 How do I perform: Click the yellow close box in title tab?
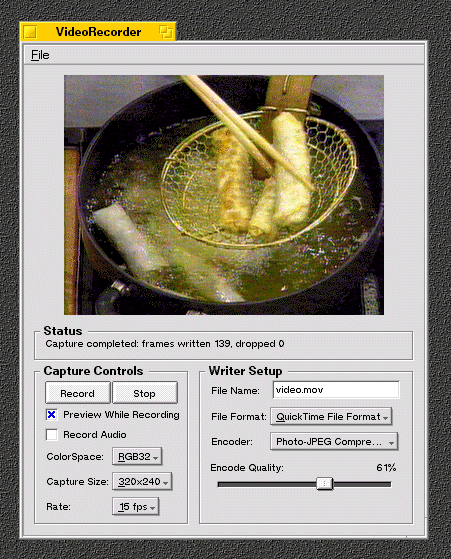(30, 32)
